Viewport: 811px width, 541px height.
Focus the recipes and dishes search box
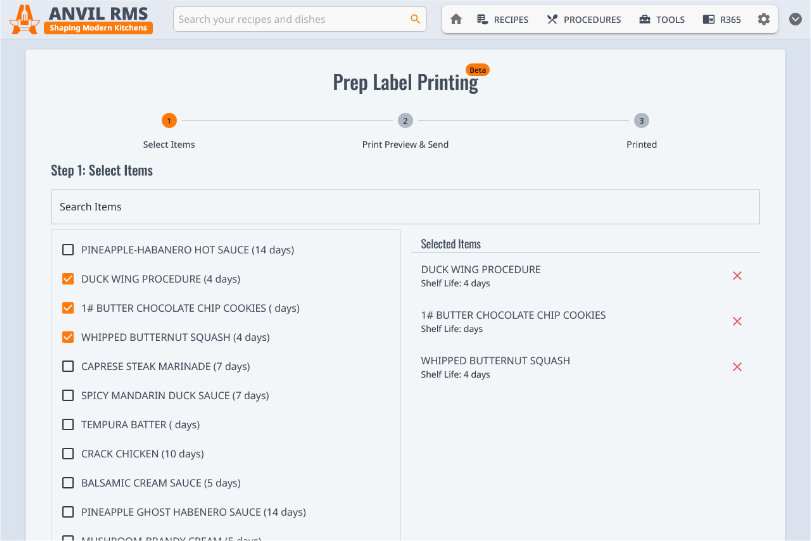(290, 19)
